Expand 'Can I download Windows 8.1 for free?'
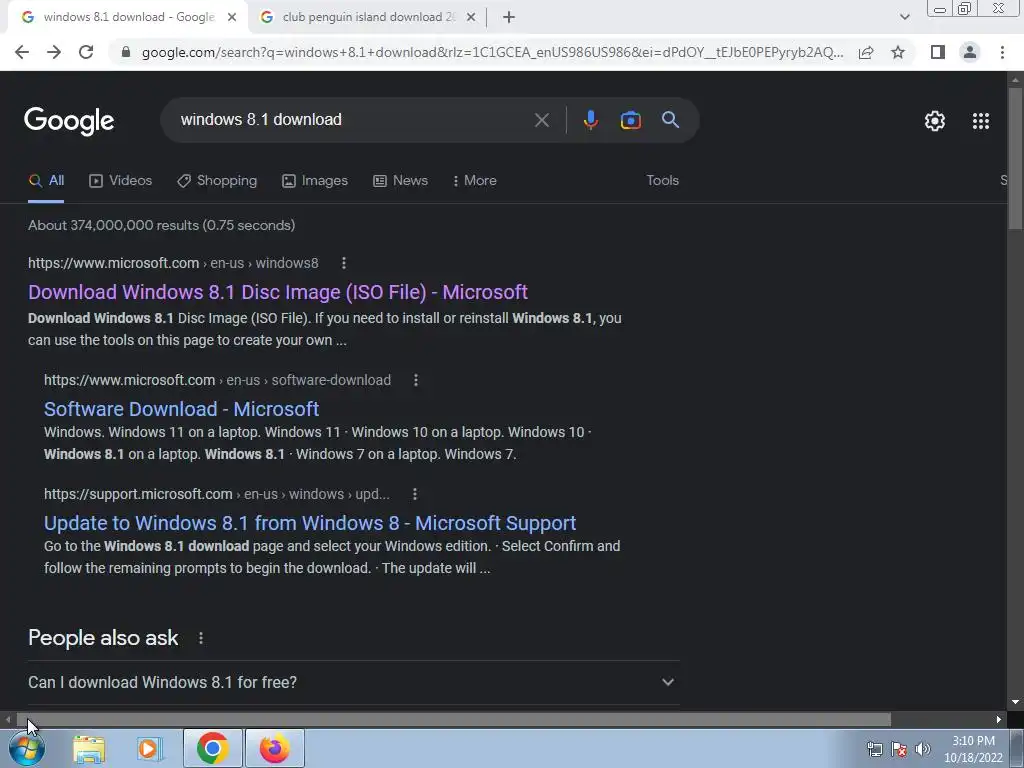 [353, 682]
